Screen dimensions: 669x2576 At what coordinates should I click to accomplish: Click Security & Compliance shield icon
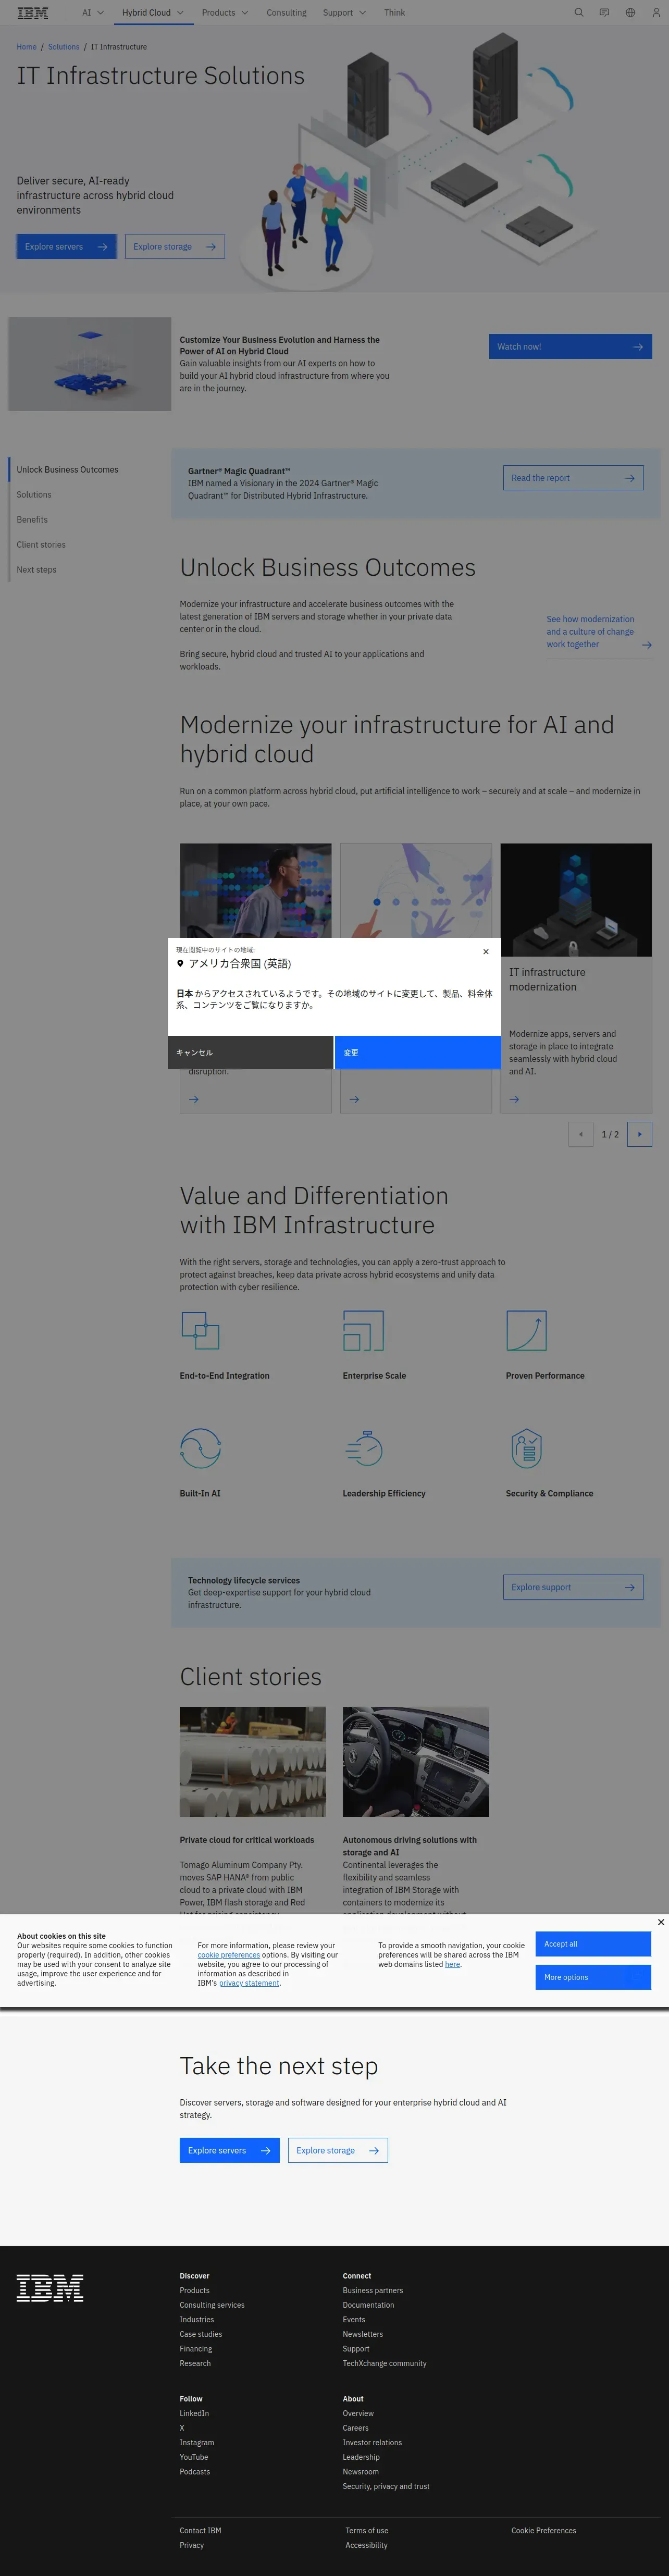point(526,1448)
